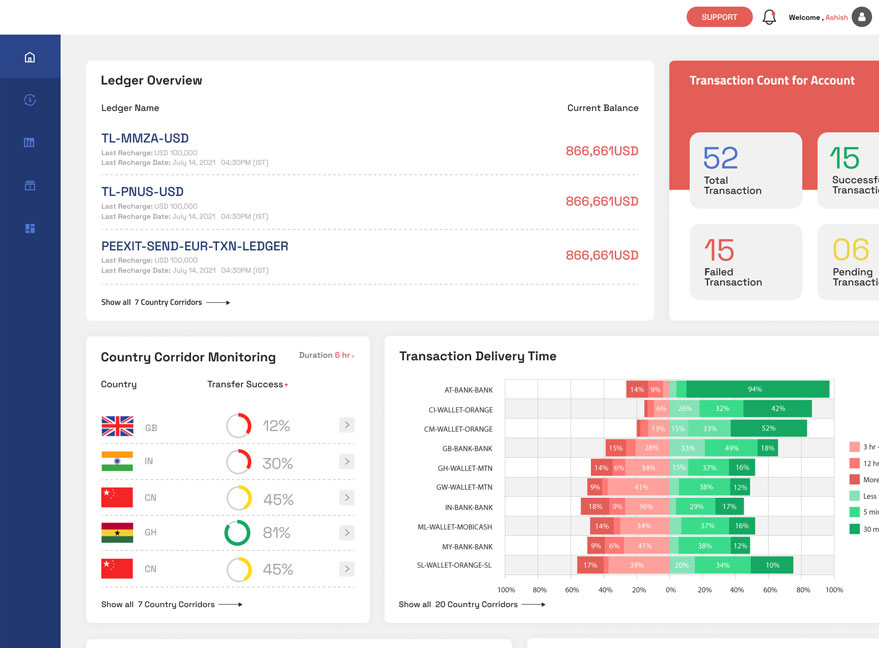Select the 12 hr legend color swatch
The width and height of the screenshot is (879, 648).
854,463
